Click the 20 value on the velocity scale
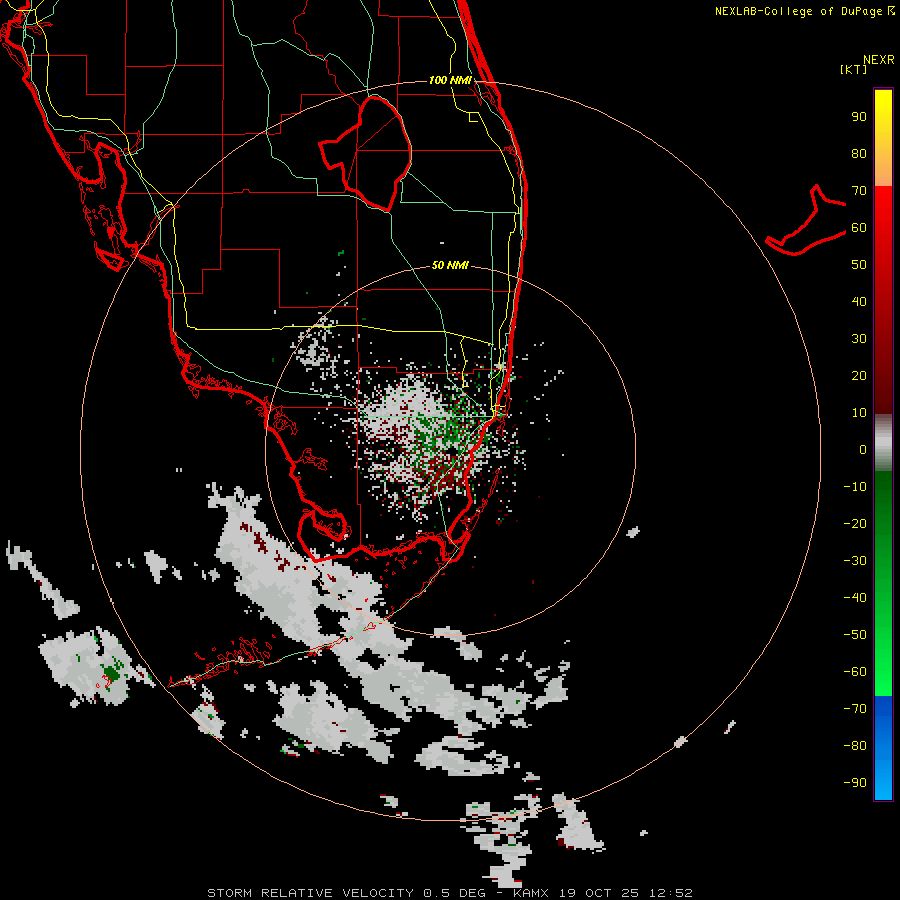The image size is (900, 900). point(859,375)
